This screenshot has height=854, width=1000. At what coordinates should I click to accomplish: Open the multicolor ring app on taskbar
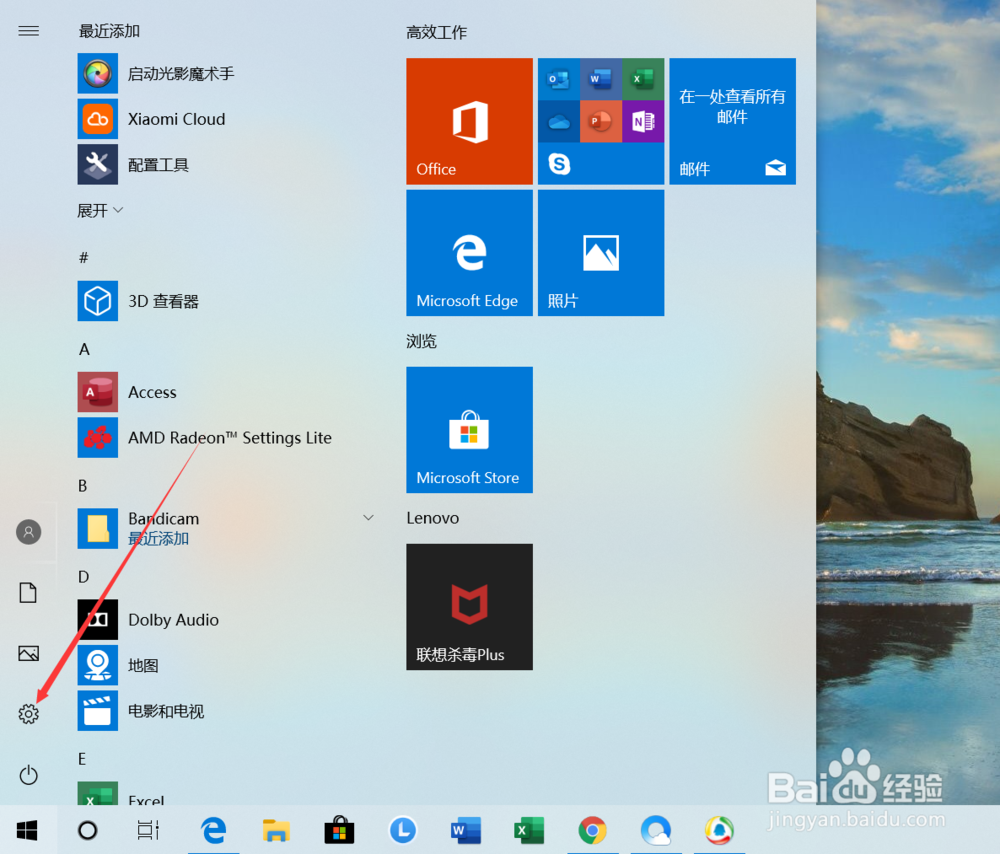pos(719,830)
